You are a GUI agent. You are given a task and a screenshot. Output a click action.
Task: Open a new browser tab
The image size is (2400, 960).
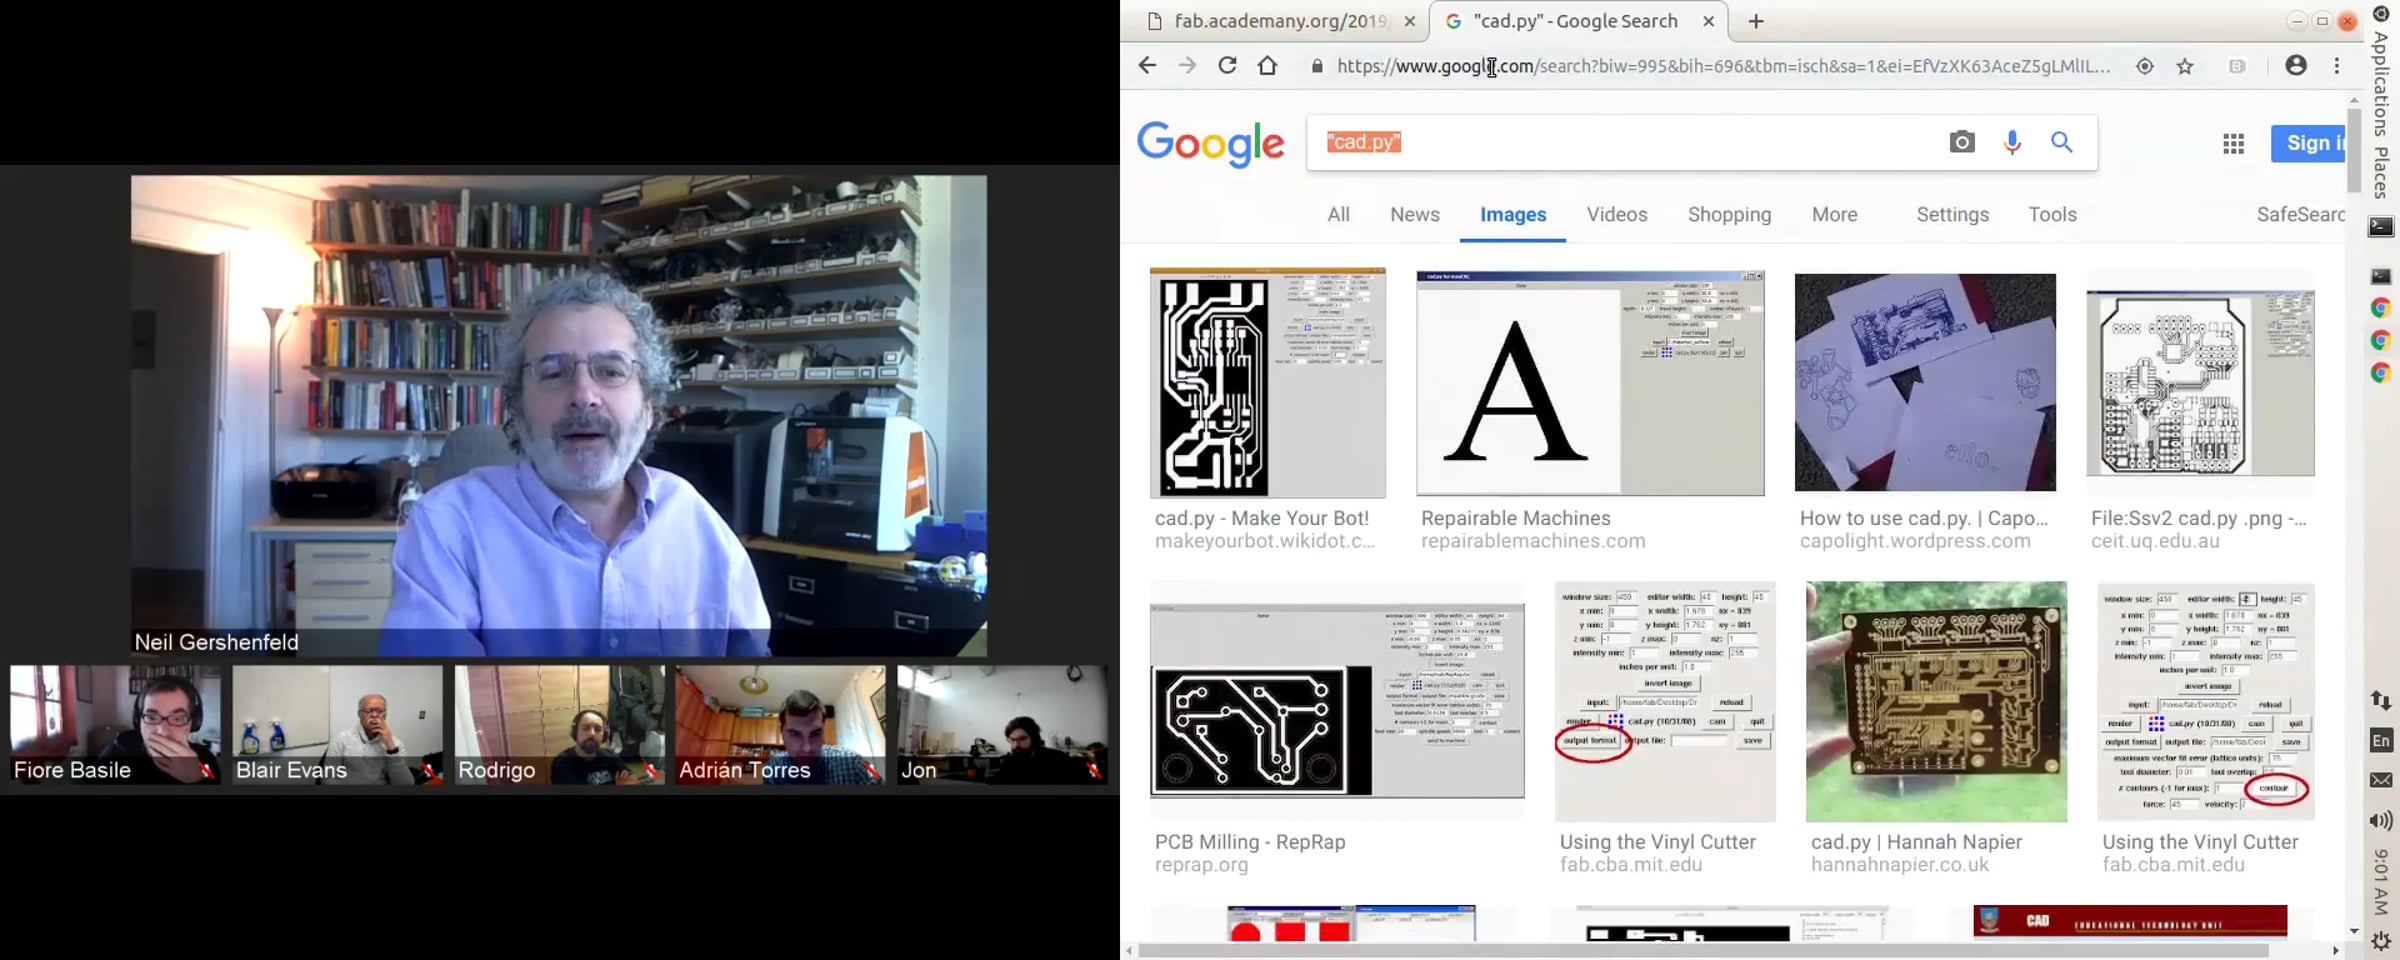click(1756, 21)
